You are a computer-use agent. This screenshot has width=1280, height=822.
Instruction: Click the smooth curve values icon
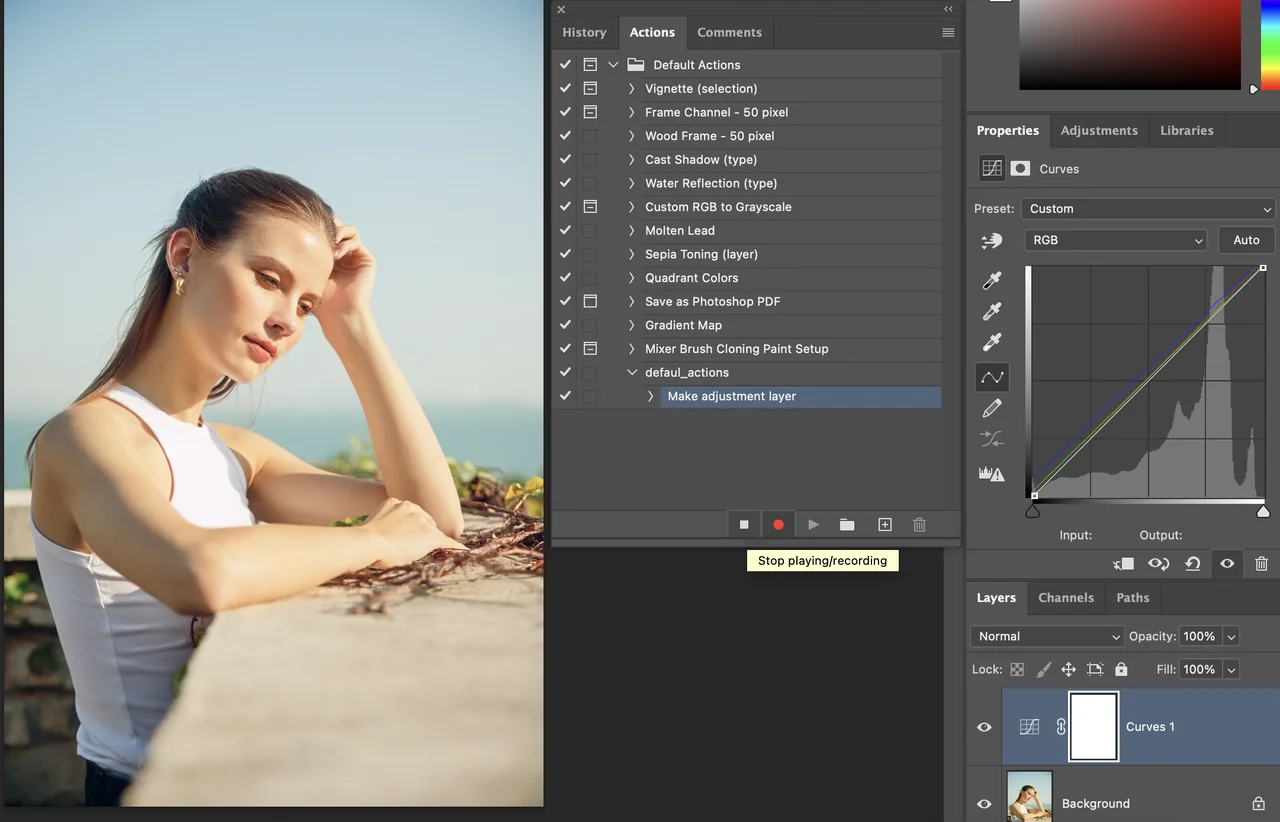(x=992, y=439)
